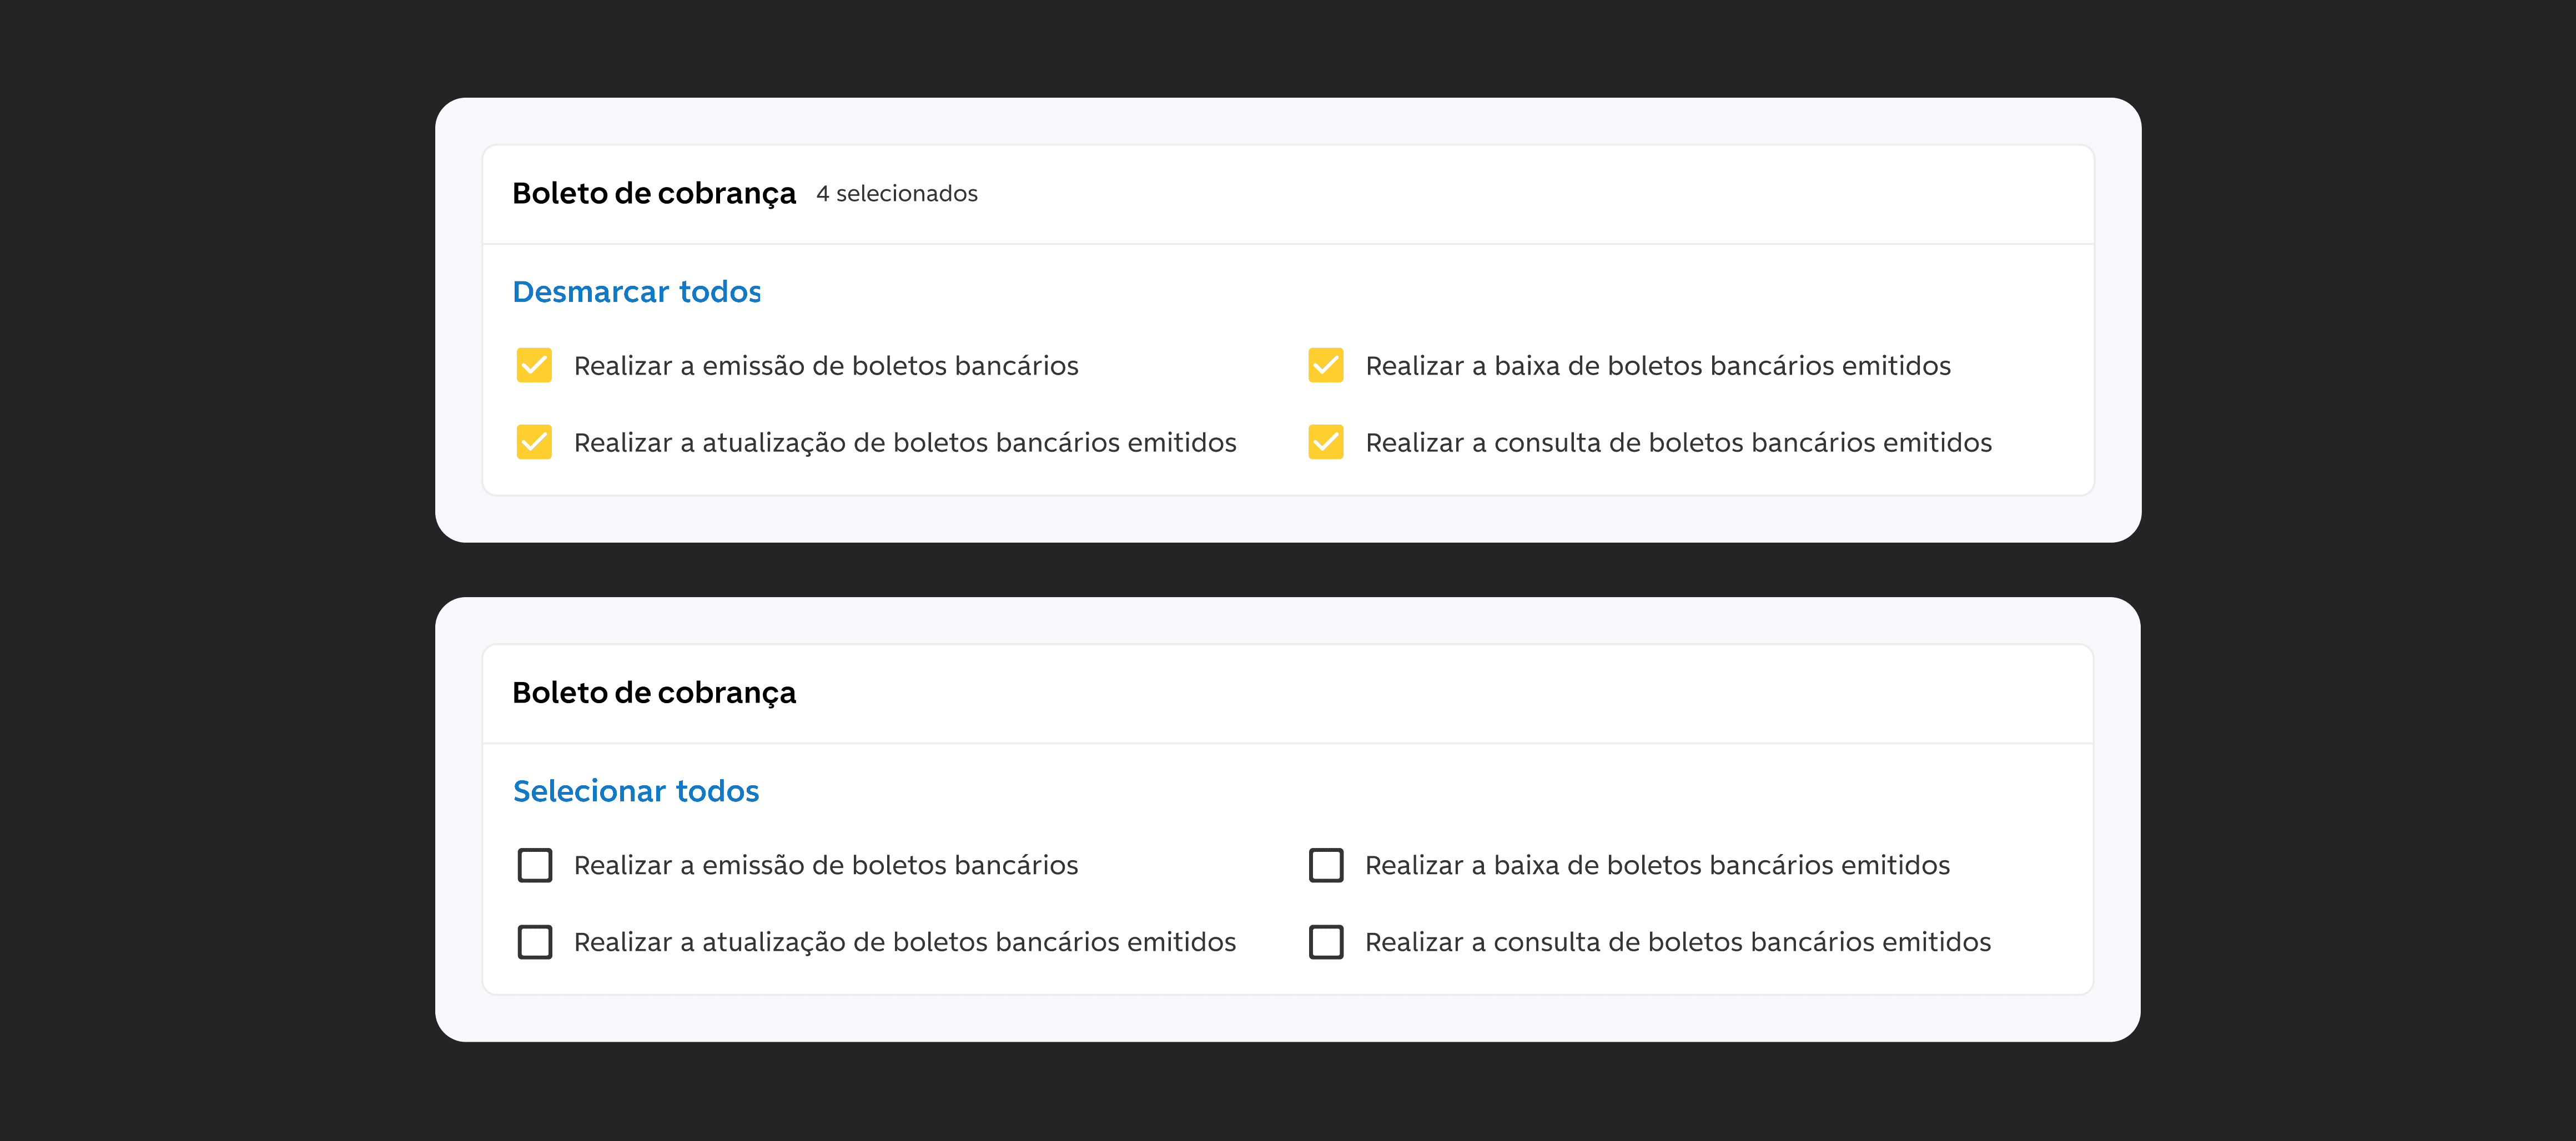Click 'Realizar a emissão' label text in the unchecked card
This screenshot has height=1141, width=2576.
[825, 865]
